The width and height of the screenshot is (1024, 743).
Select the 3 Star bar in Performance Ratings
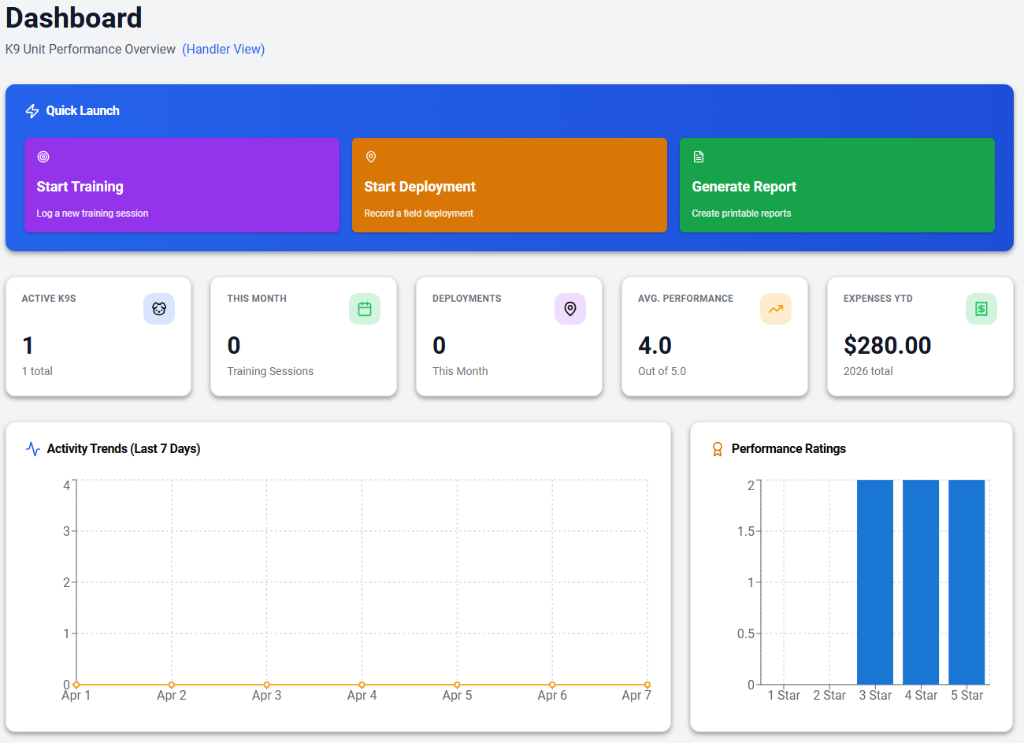[x=875, y=582]
